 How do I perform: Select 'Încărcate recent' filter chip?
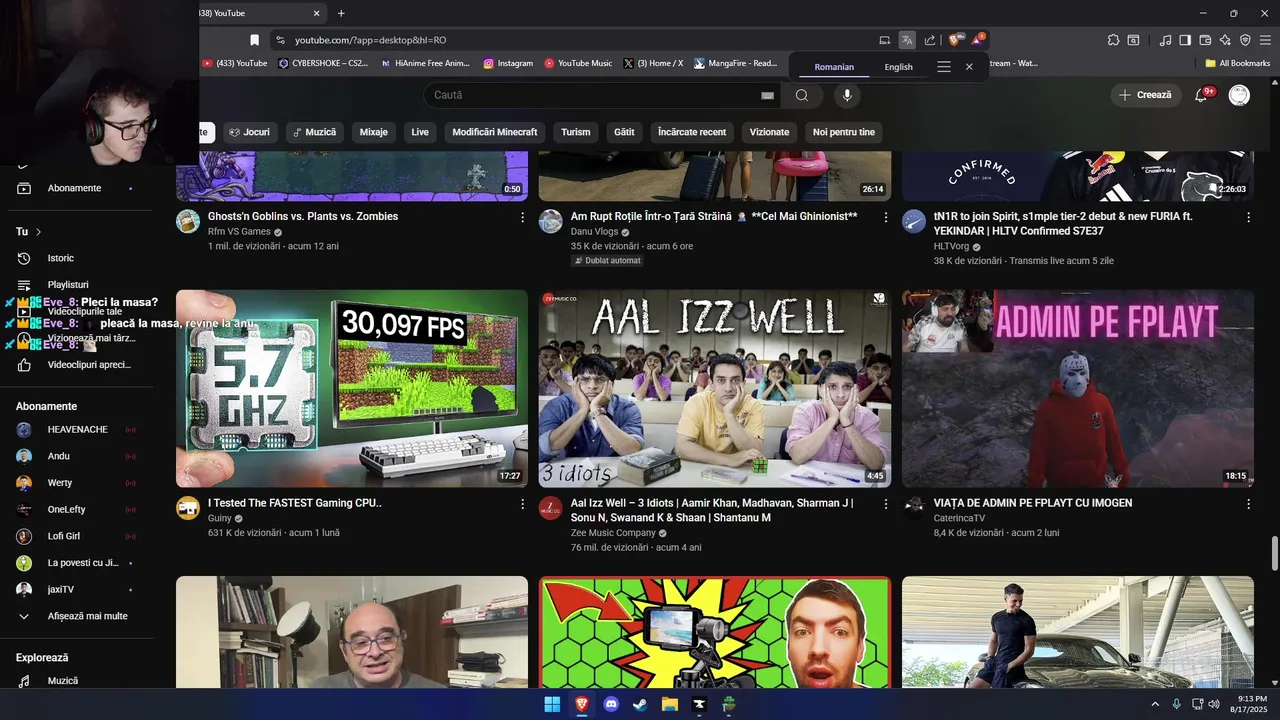point(691,132)
